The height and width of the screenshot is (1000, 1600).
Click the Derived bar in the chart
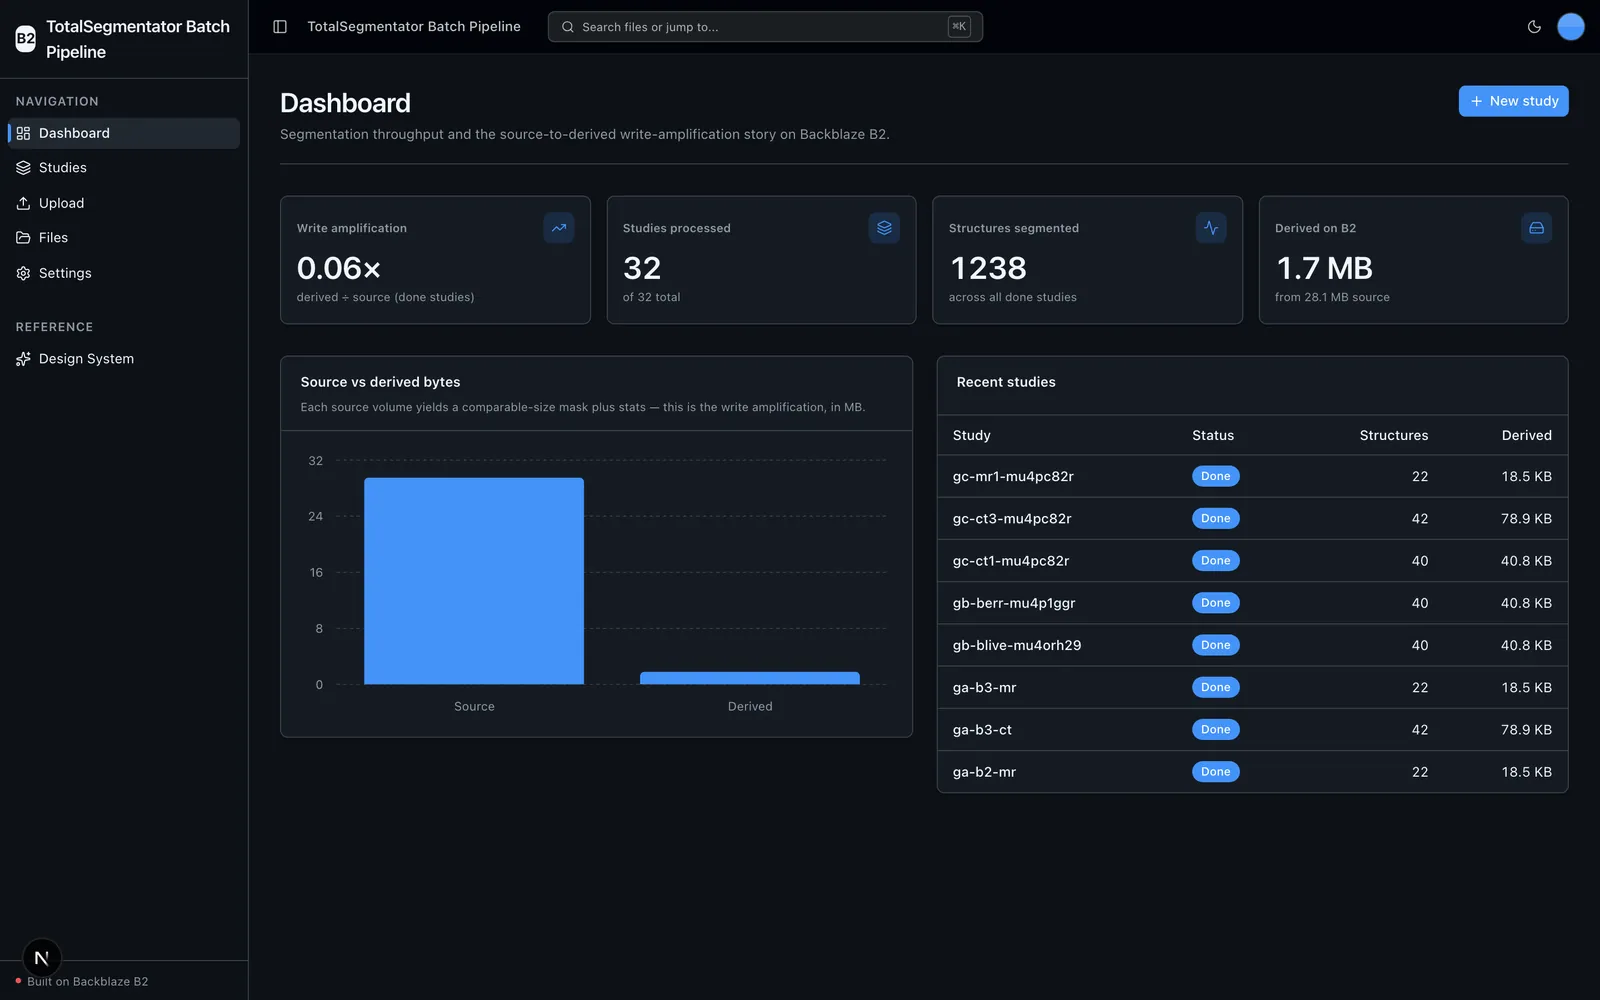pyautogui.click(x=750, y=678)
